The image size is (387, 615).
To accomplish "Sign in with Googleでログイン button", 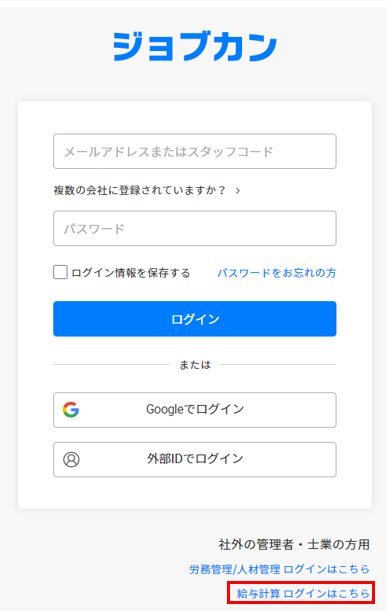I will click(x=195, y=410).
